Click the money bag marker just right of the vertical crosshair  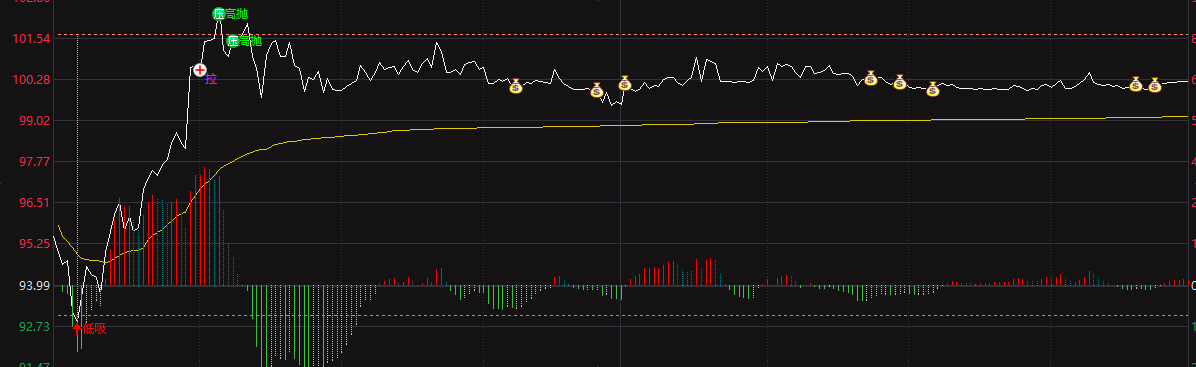[625, 82]
